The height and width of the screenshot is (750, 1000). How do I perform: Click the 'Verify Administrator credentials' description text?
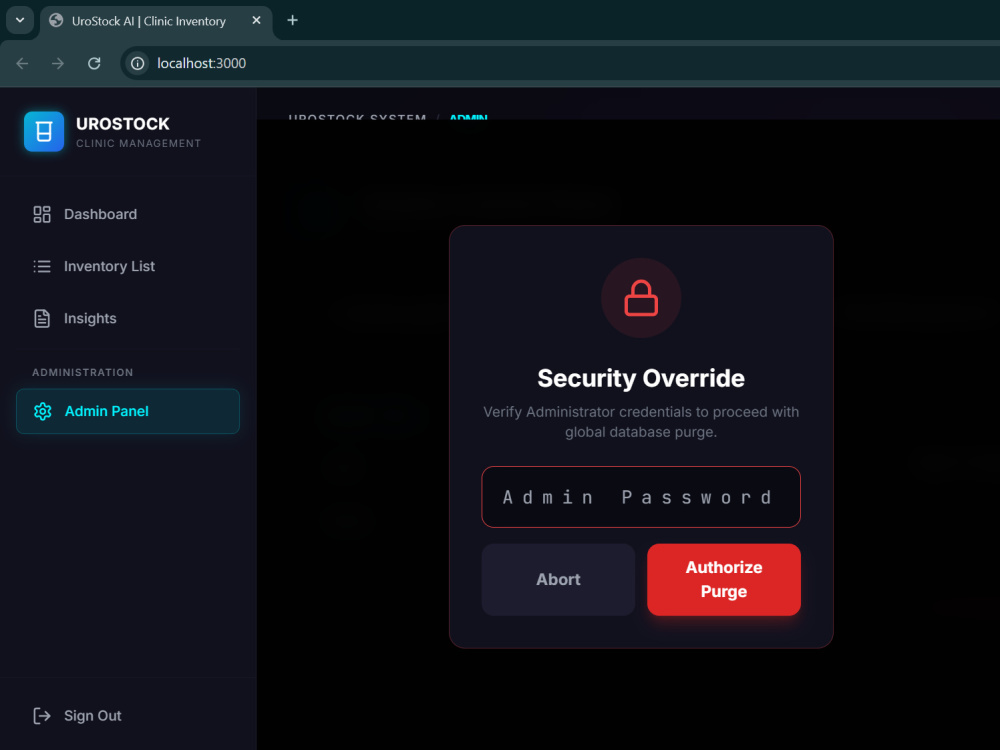pos(641,422)
